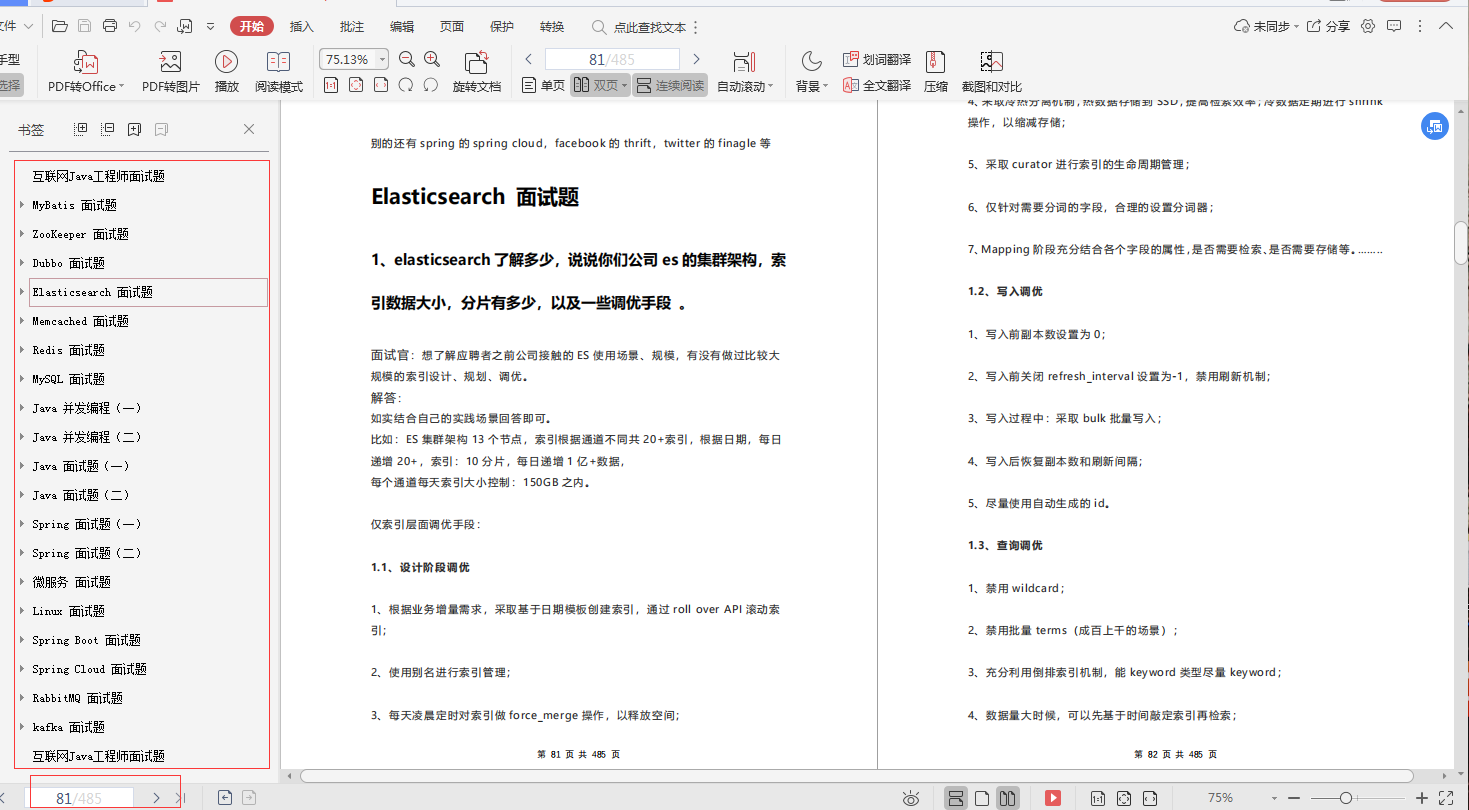
Task: Click the fit page icon in ribbon
Action: (356, 85)
